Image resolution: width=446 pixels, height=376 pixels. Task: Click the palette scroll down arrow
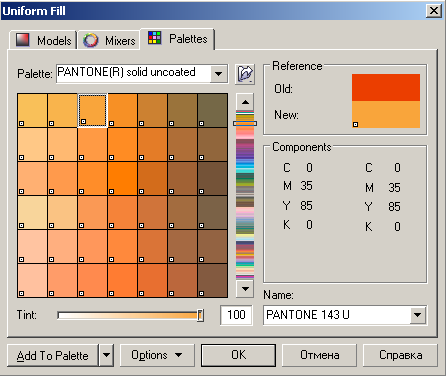point(245,289)
